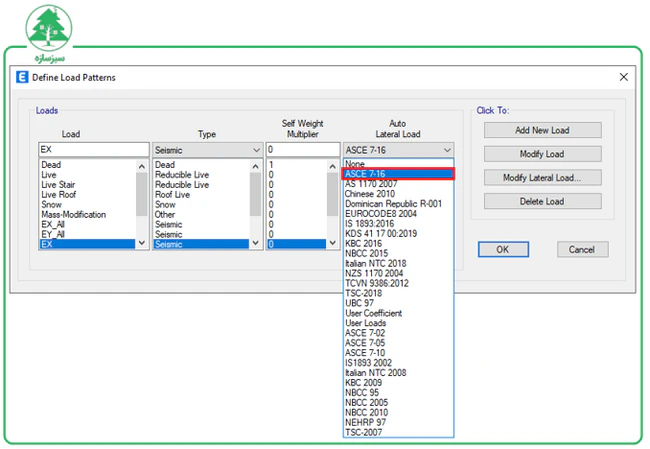
Task: Click Self Weight value 1 for Dead
Action: (296, 165)
